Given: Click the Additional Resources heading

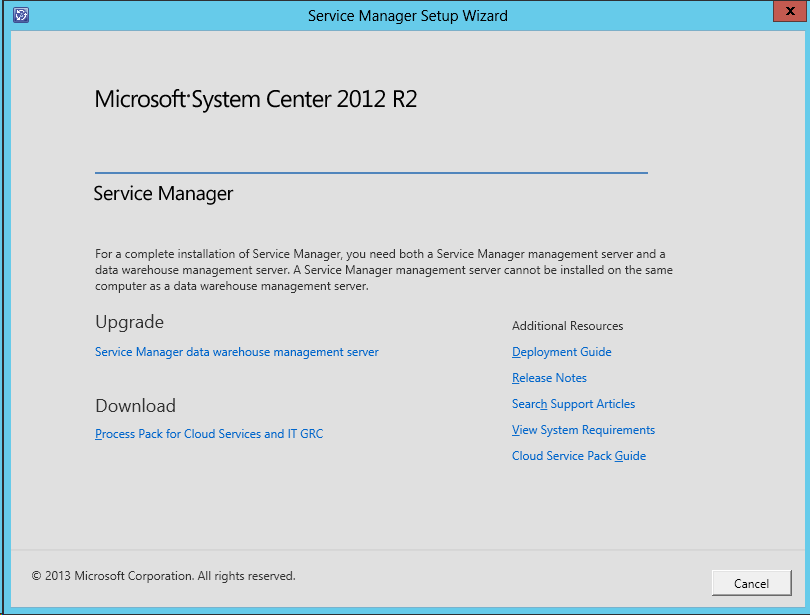Looking at the screenshot, I should tap(567, 326).
